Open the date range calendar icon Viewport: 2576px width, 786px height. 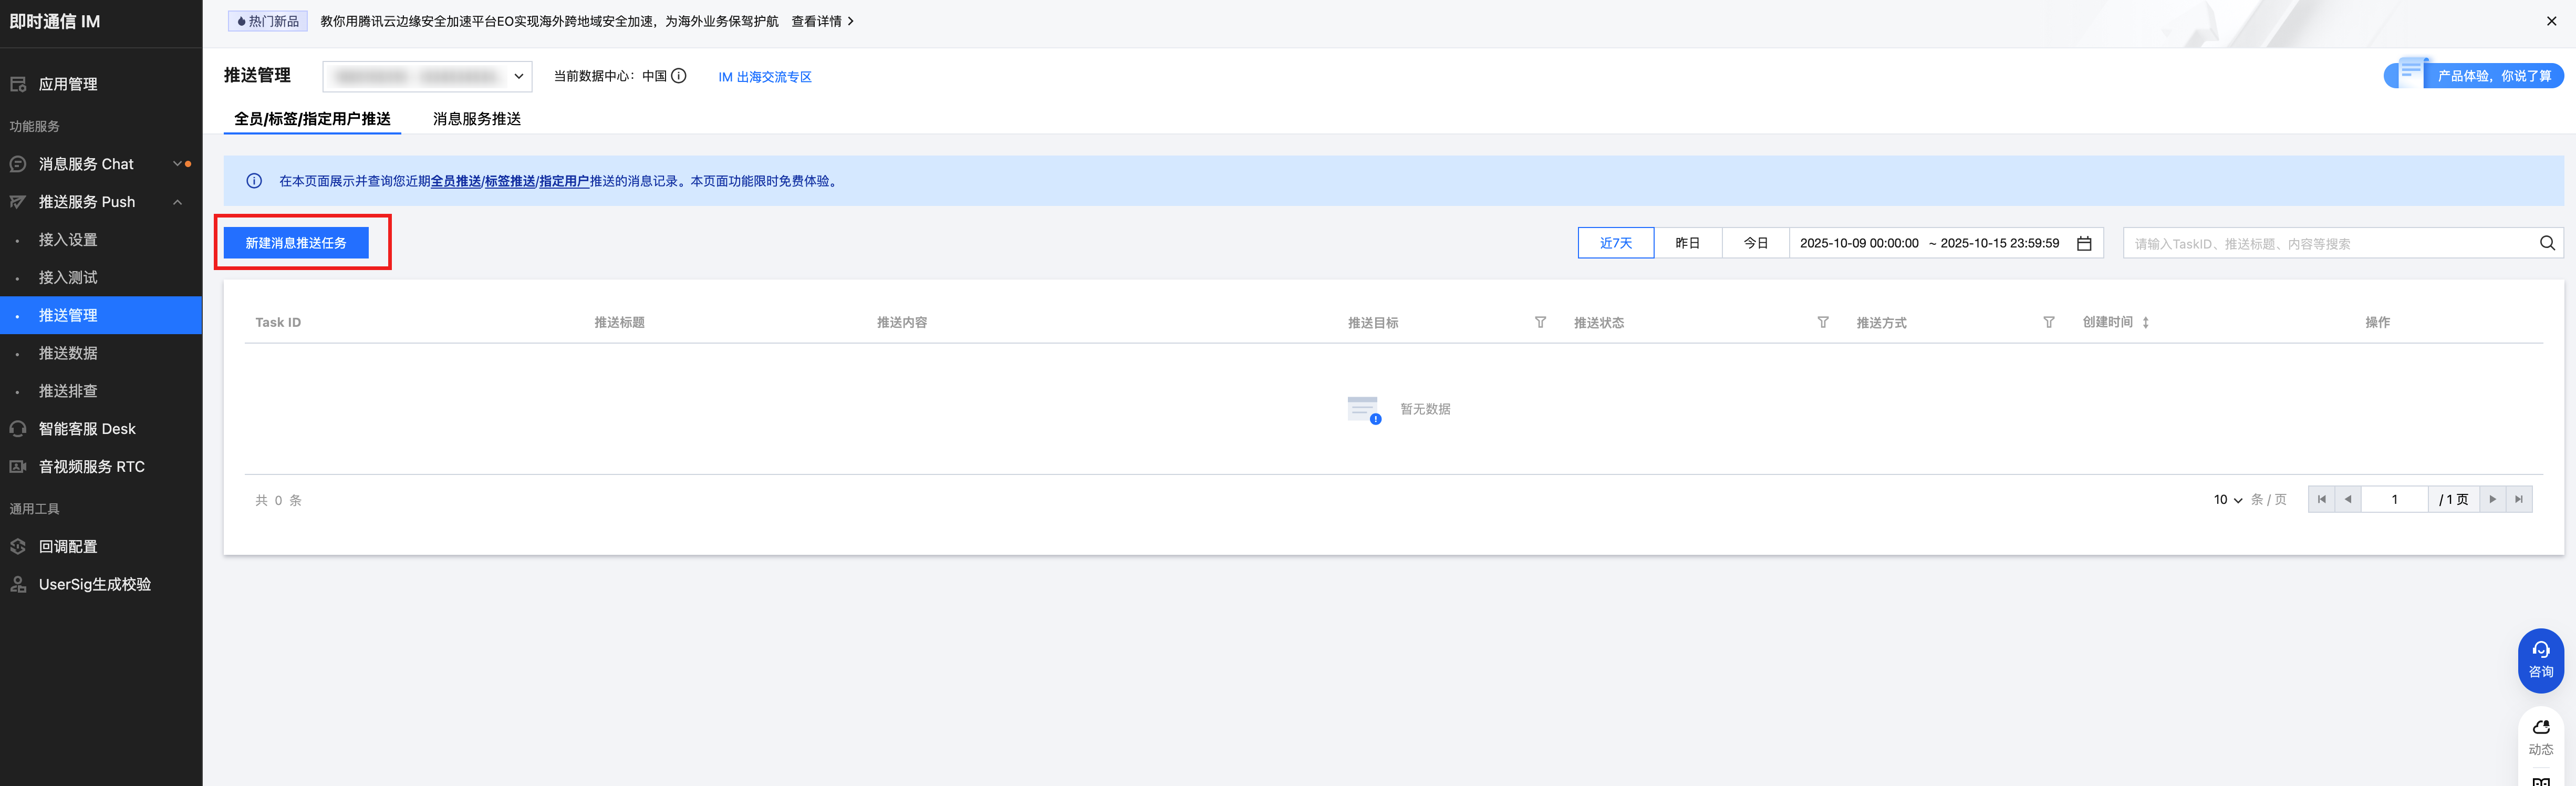click(2083, 243)
